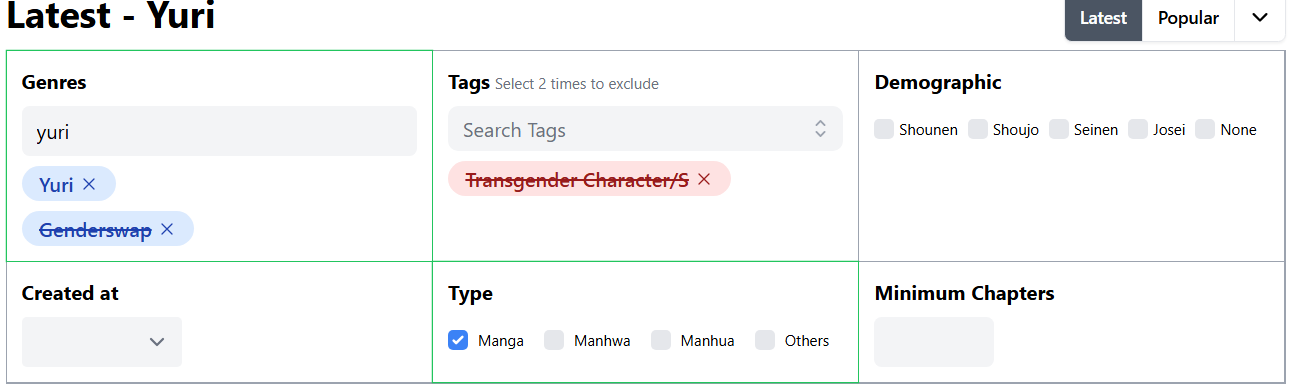The width and height of the screenshot is (1298, 384).
Task: Open the Created at dropdown
Action: pos(102,342)
